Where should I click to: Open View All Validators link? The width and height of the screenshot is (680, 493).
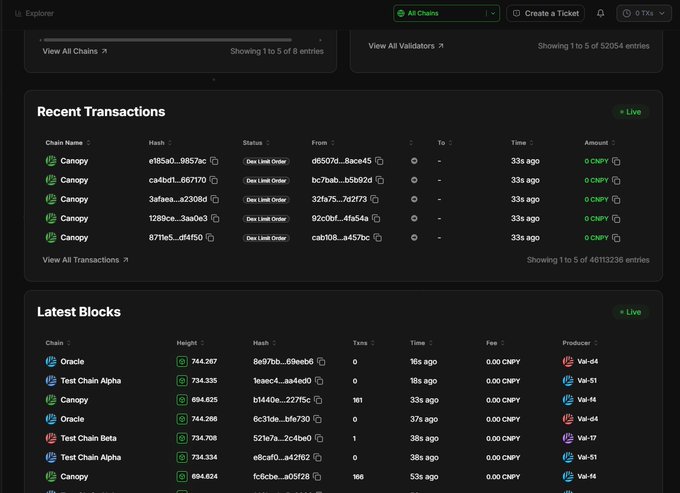pos(406,46)
